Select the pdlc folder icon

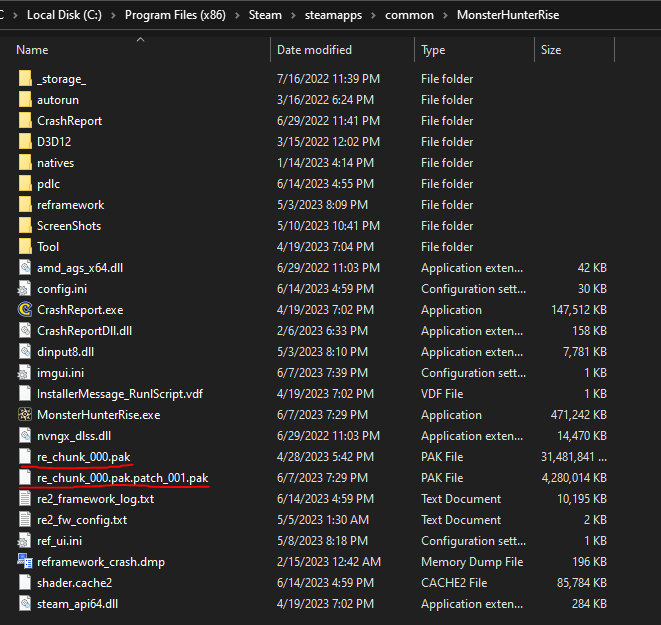[25, 184]
